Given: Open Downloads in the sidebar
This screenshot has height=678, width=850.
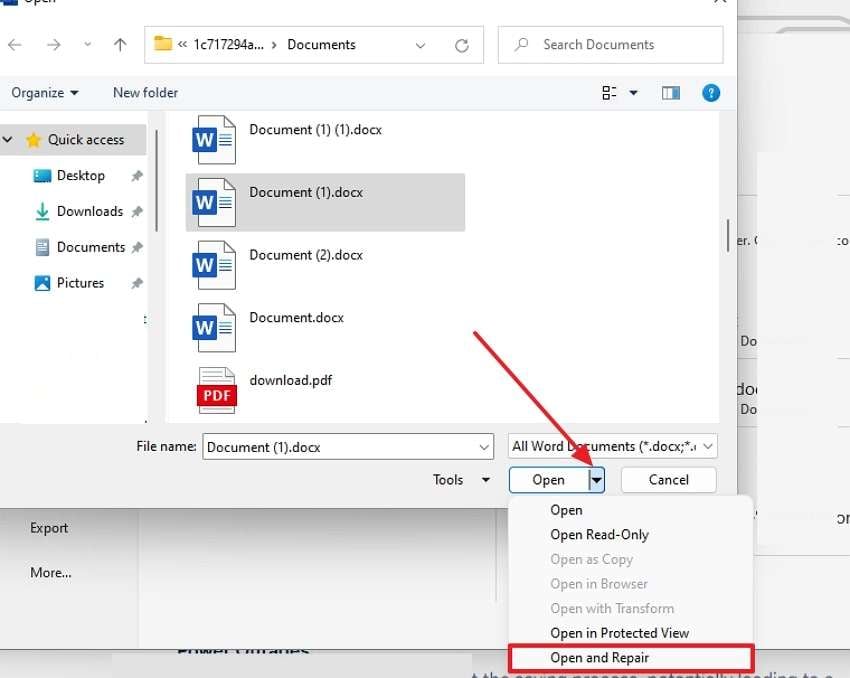Looking at the screenshot, I should (89, 211).
